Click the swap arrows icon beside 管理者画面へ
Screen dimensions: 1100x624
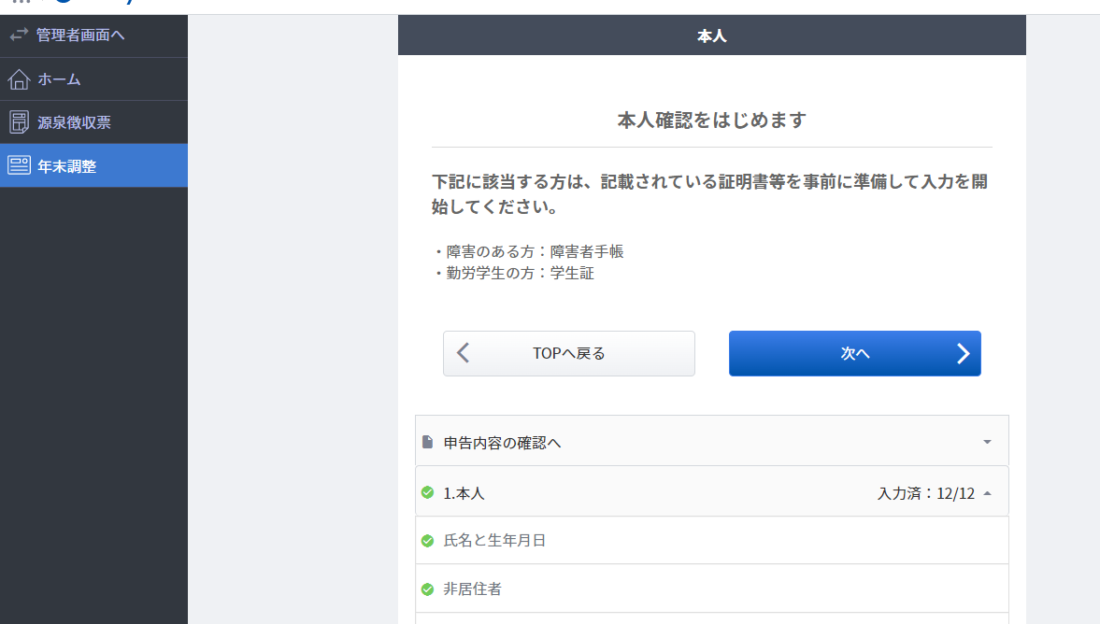[x=19, y=34]
